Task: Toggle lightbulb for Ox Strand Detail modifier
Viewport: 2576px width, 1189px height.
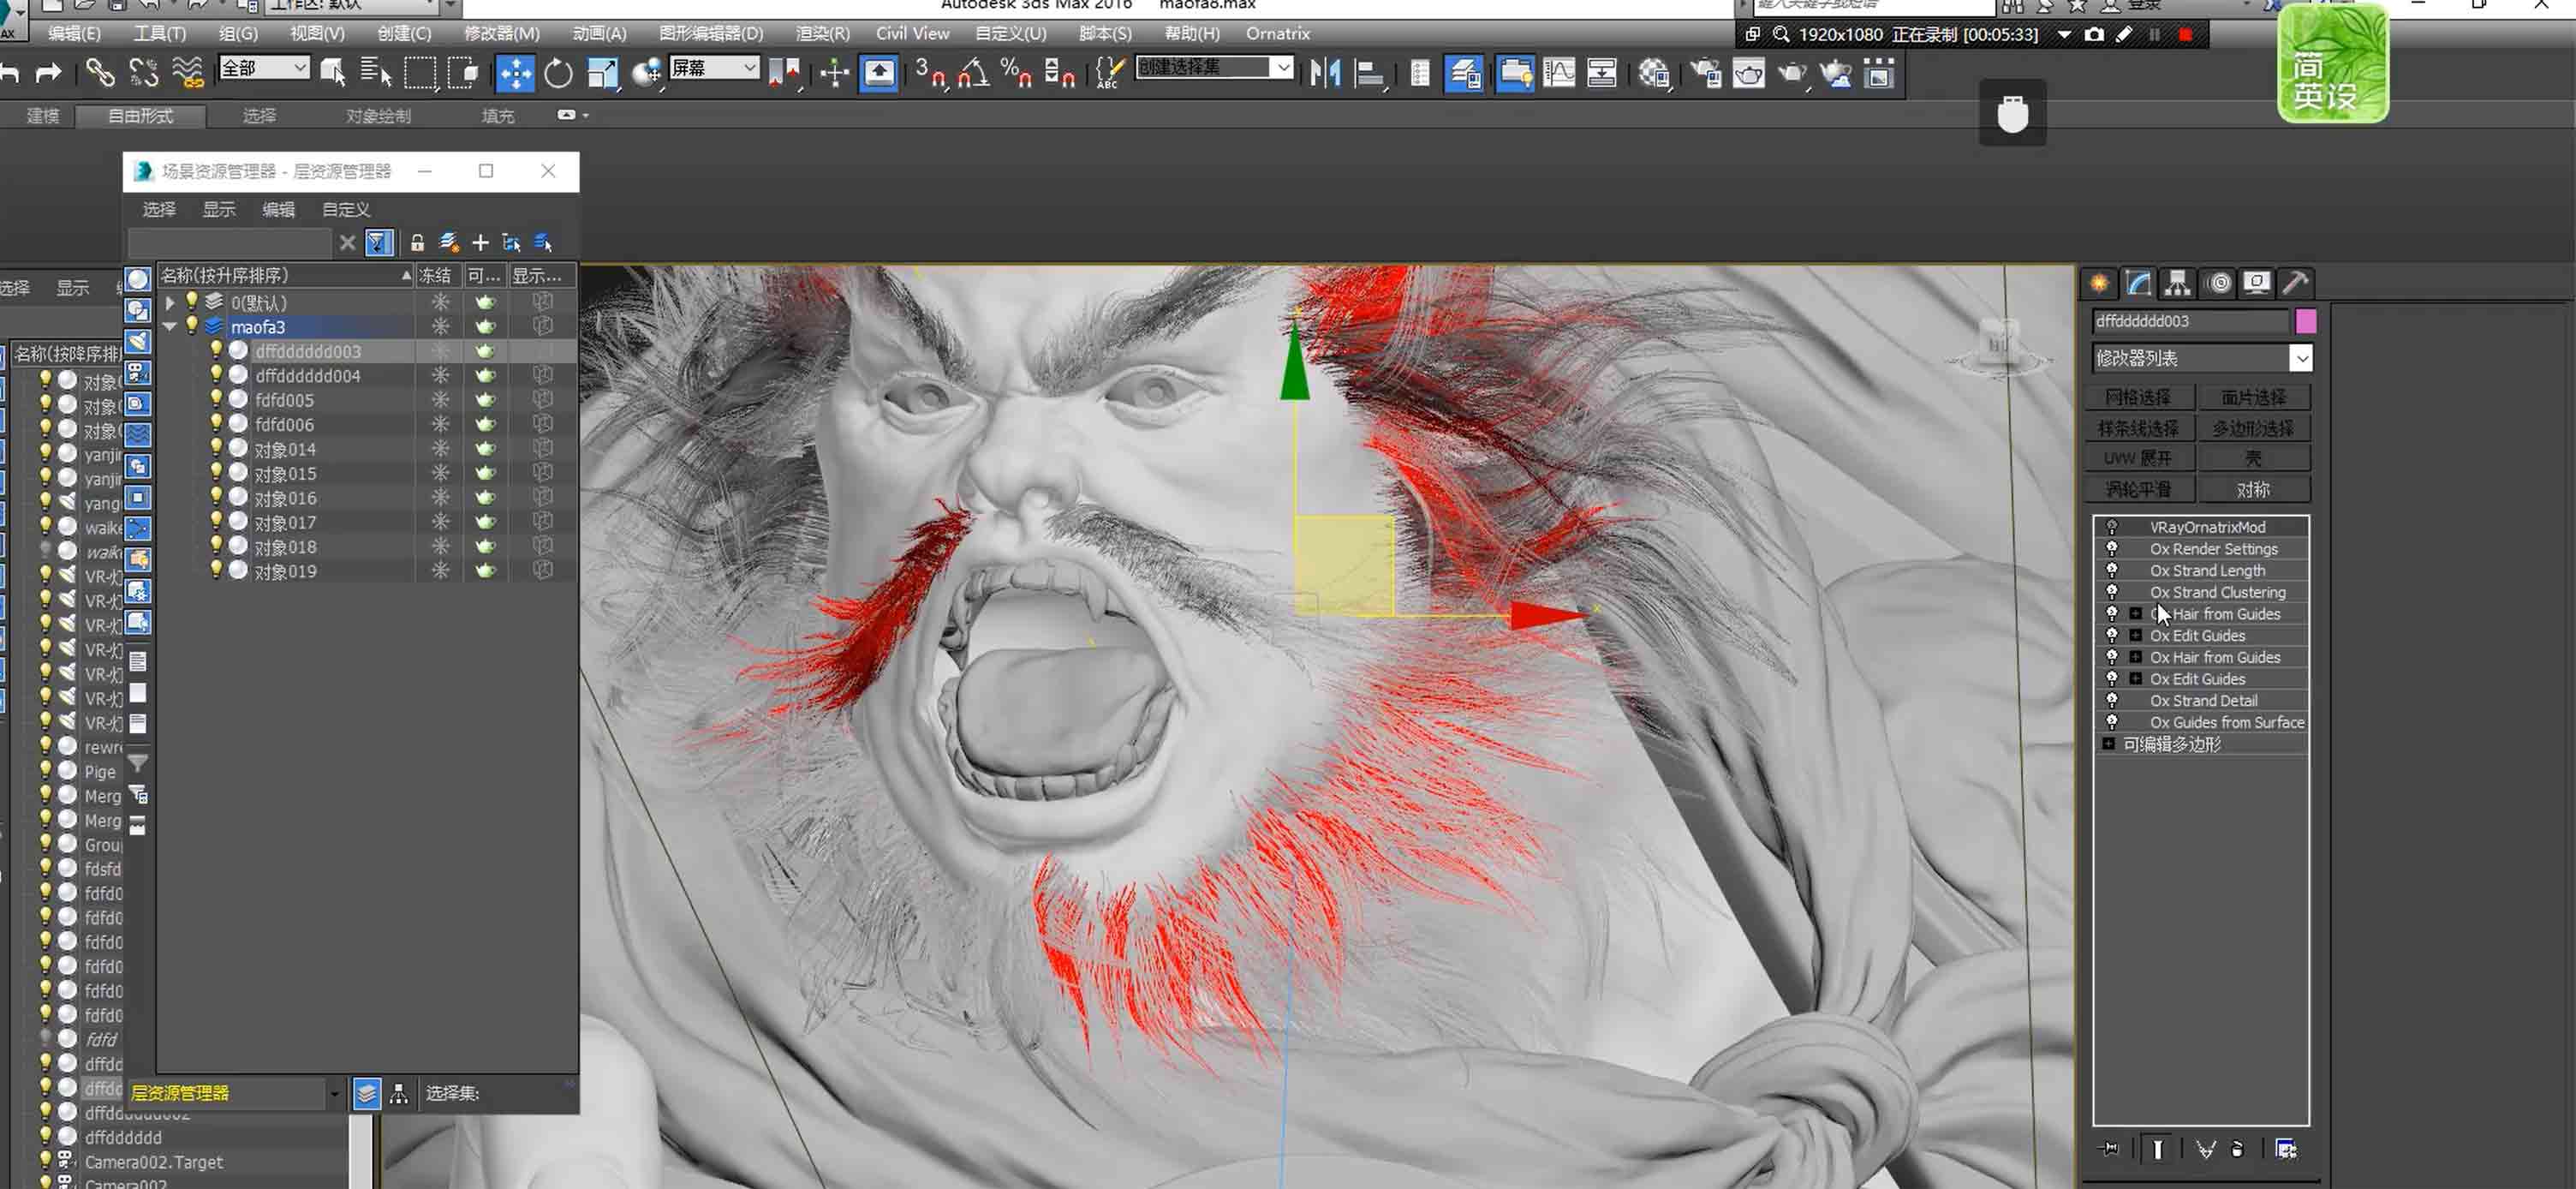Action: click(x=2112, y=700)
